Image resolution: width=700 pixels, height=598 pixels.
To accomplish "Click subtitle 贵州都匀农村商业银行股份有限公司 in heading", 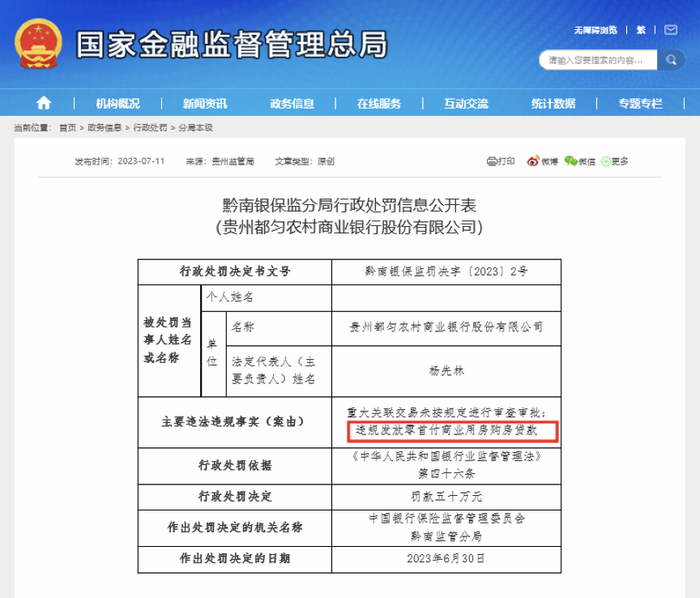I will pyautogui.click(x=350, y=227).
